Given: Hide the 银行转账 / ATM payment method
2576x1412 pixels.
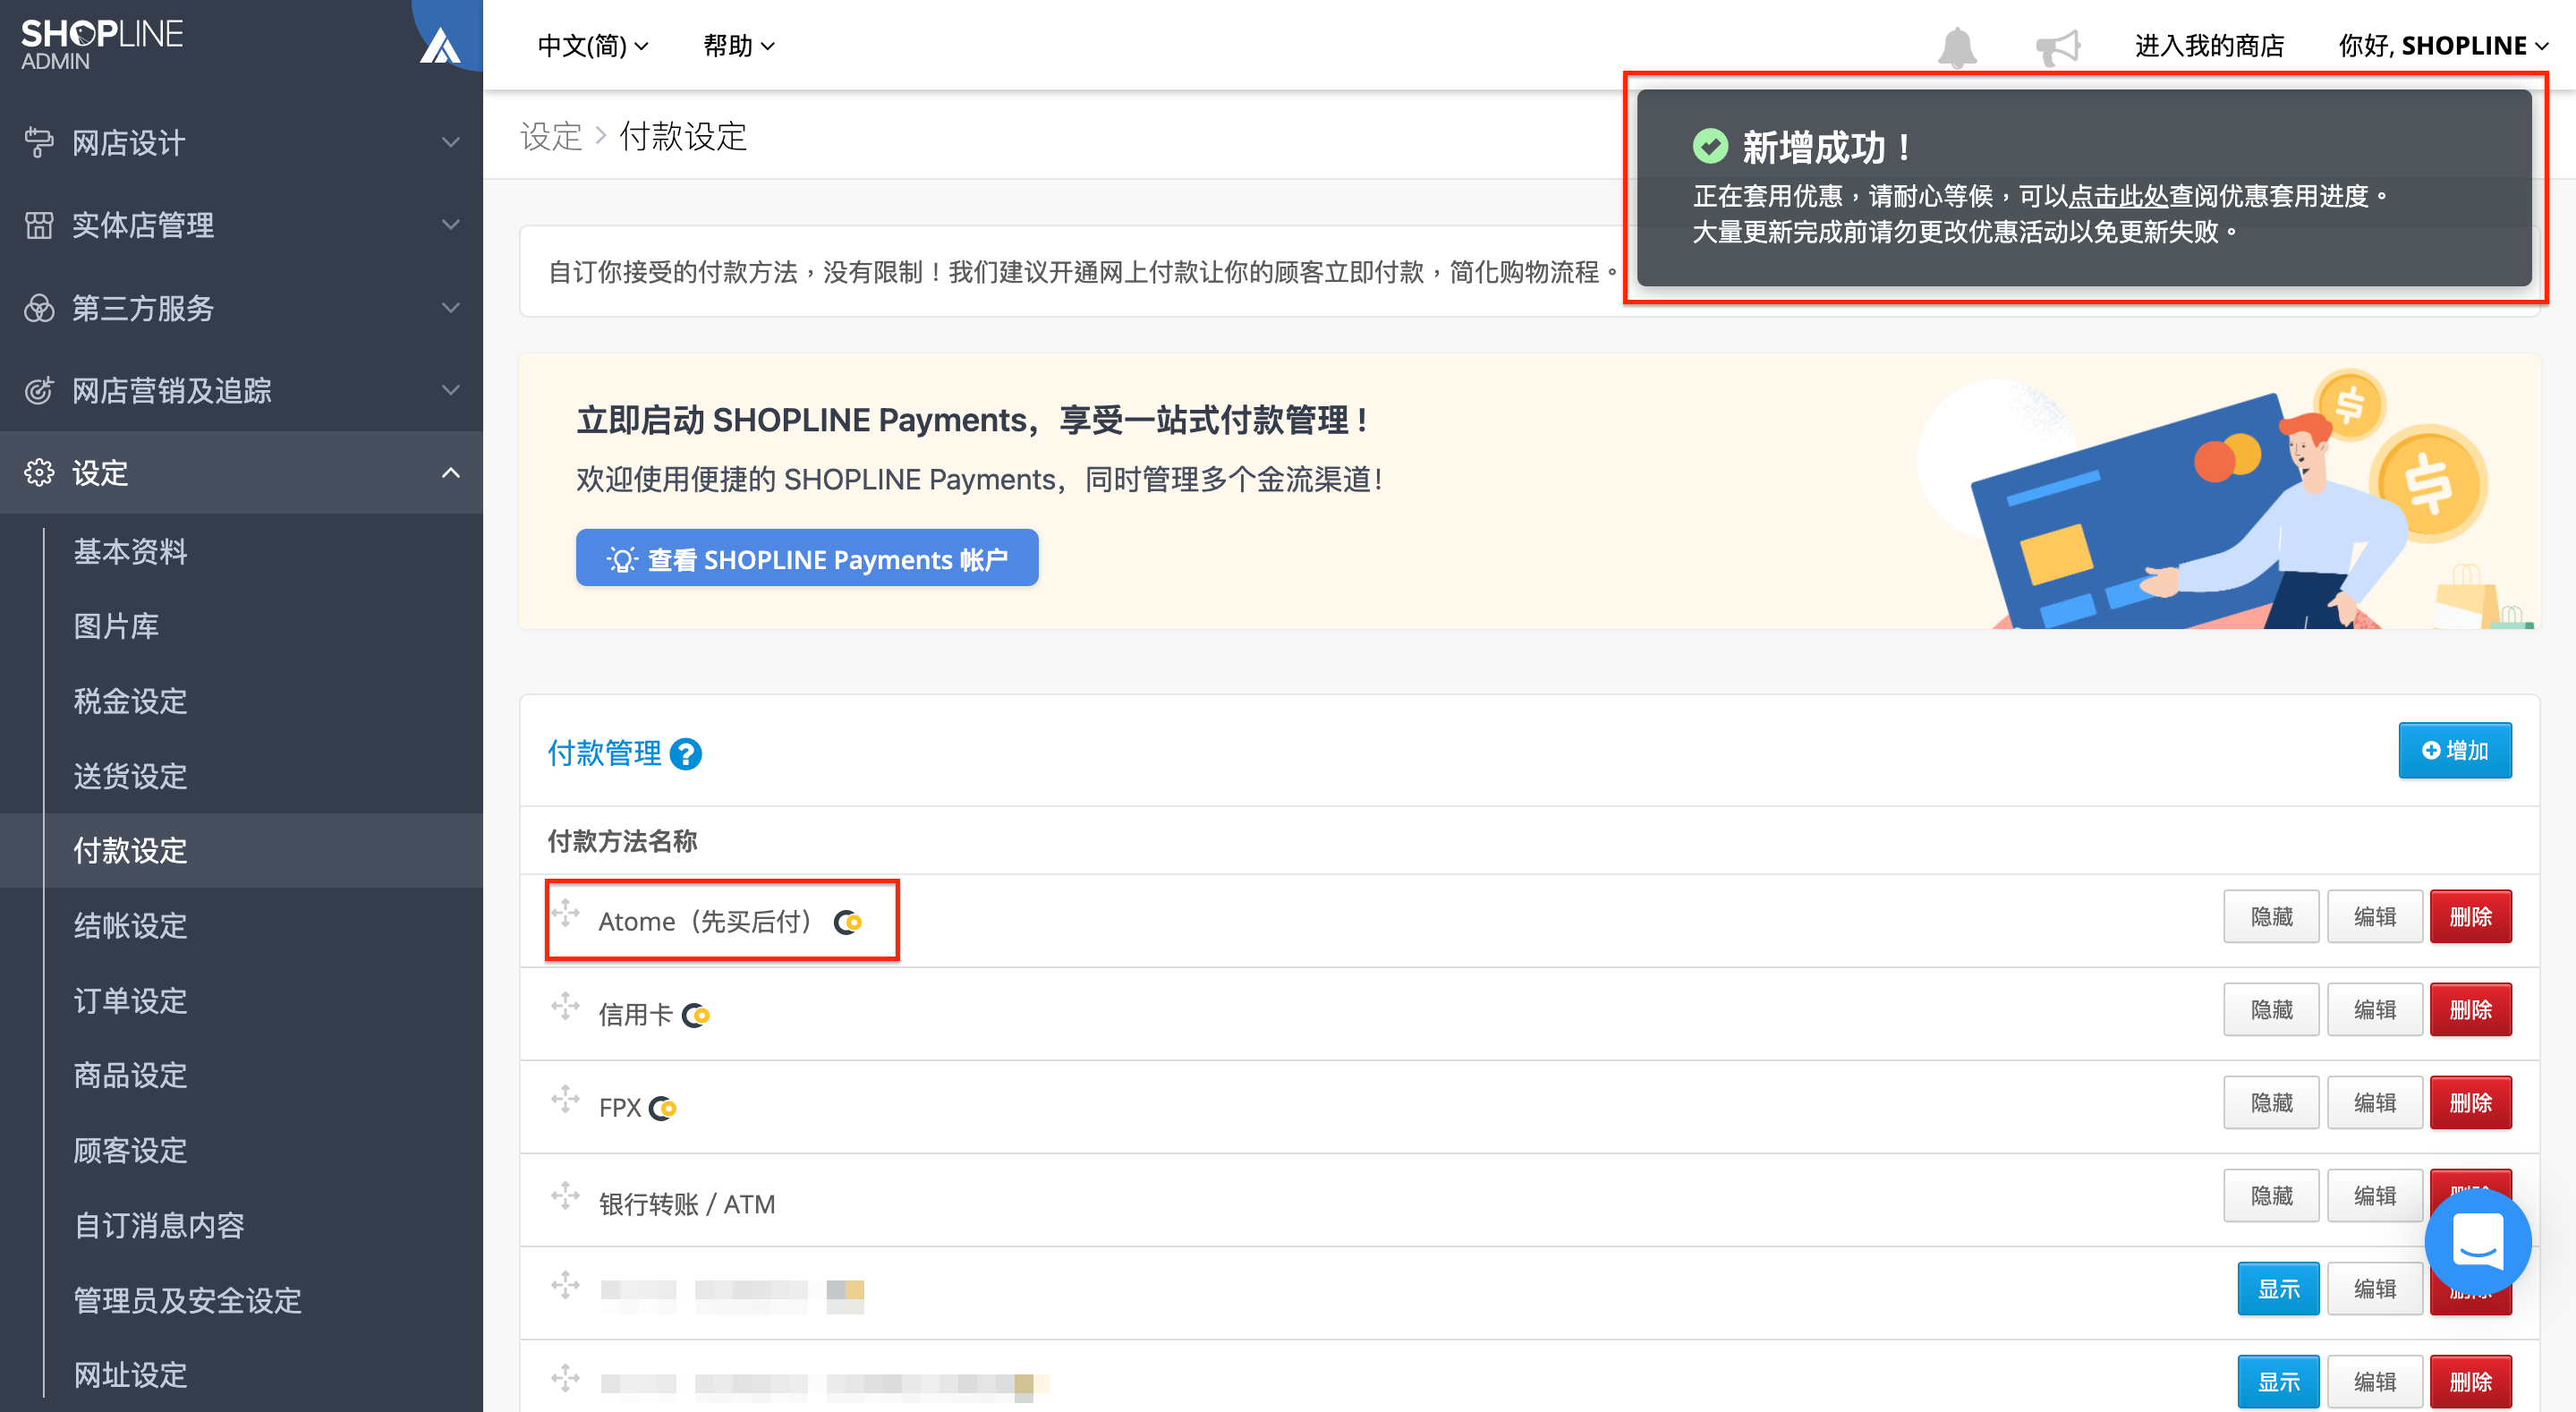Looking at the screenshot, I should coord(2271,1196).
